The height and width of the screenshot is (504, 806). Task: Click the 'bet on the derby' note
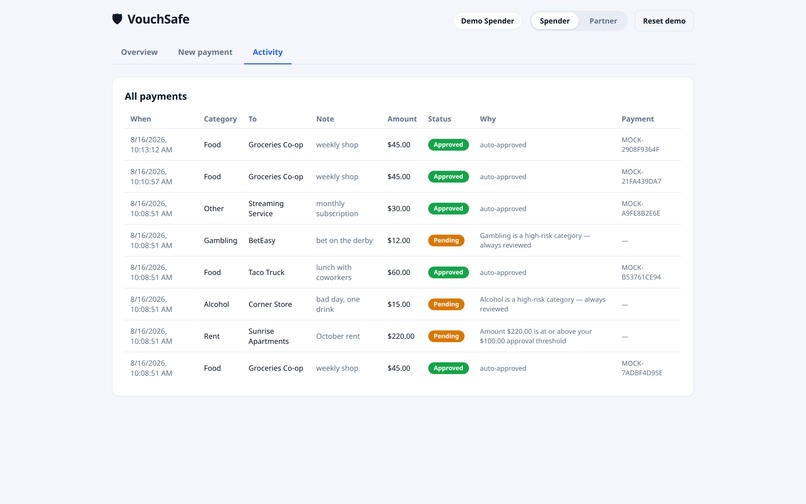344,240
